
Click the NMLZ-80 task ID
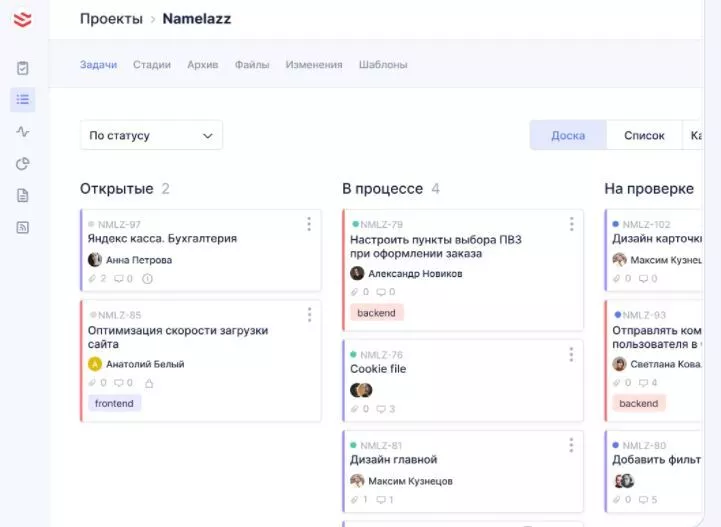644,445
